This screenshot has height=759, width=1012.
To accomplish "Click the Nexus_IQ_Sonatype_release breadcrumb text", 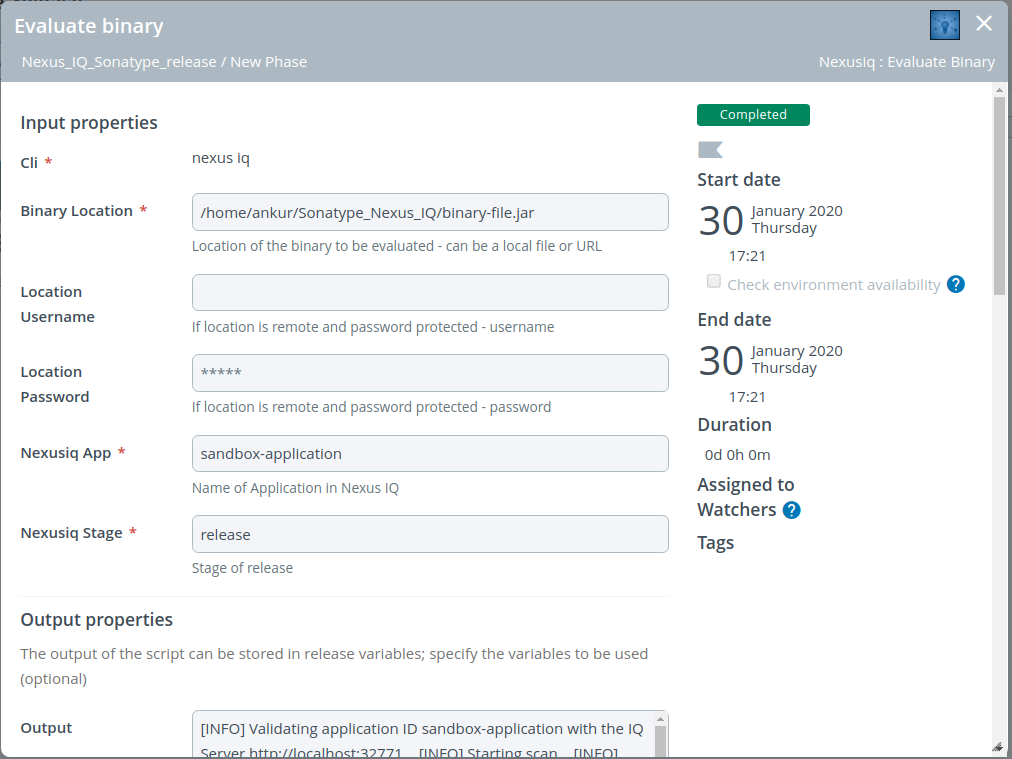I will pos(119,62).
